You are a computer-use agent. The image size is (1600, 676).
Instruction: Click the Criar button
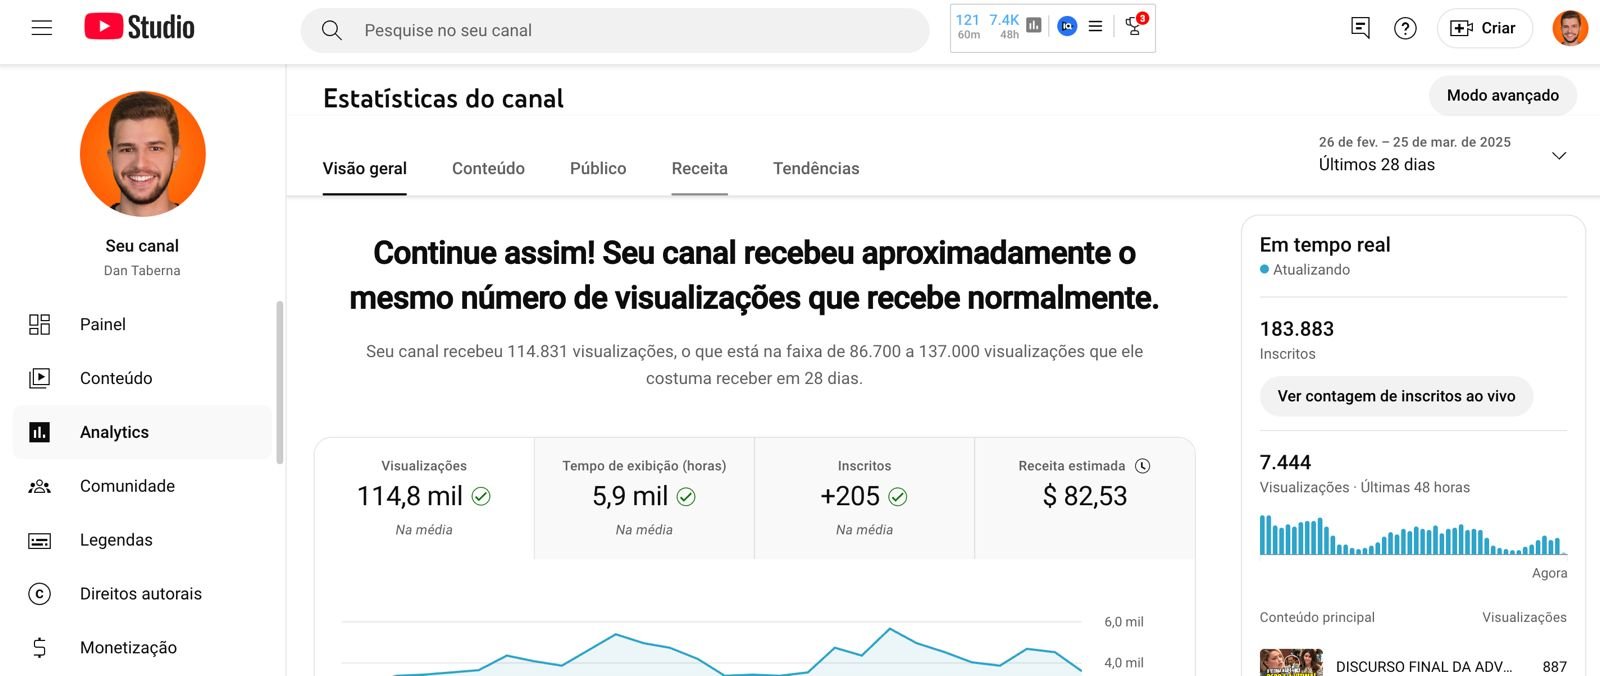pyautogui.click(x=1484, y=28)
